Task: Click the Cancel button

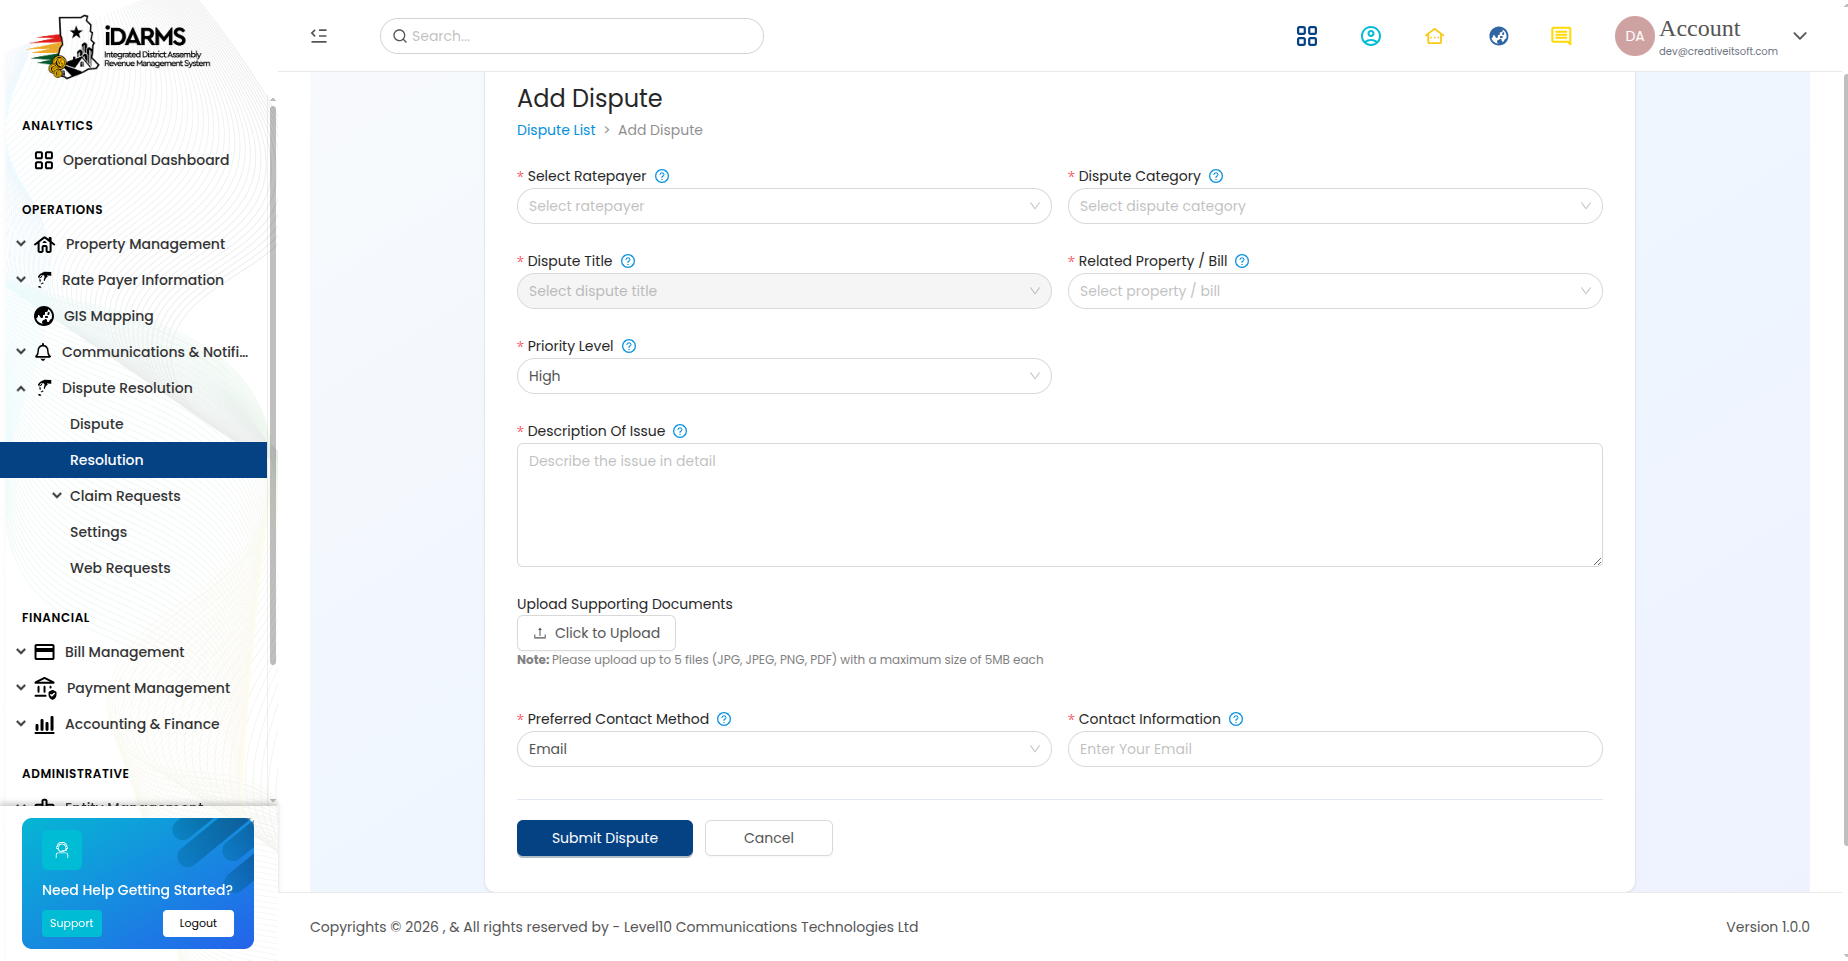Action: tap(769, 838)
